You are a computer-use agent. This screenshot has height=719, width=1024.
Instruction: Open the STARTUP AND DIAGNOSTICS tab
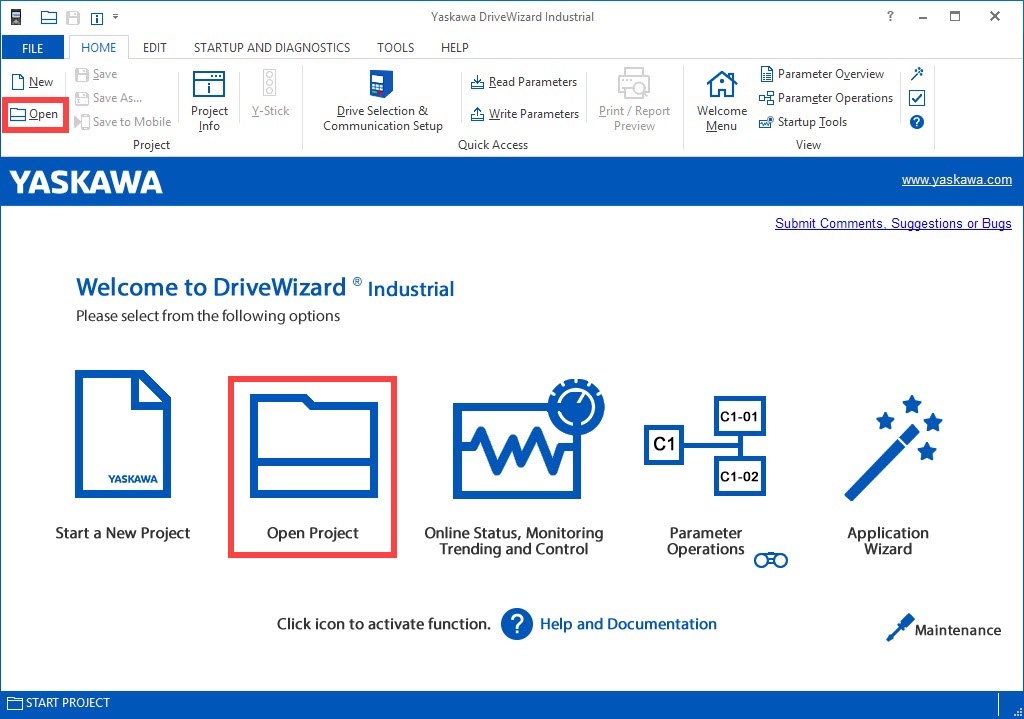[x=272, y=48]
